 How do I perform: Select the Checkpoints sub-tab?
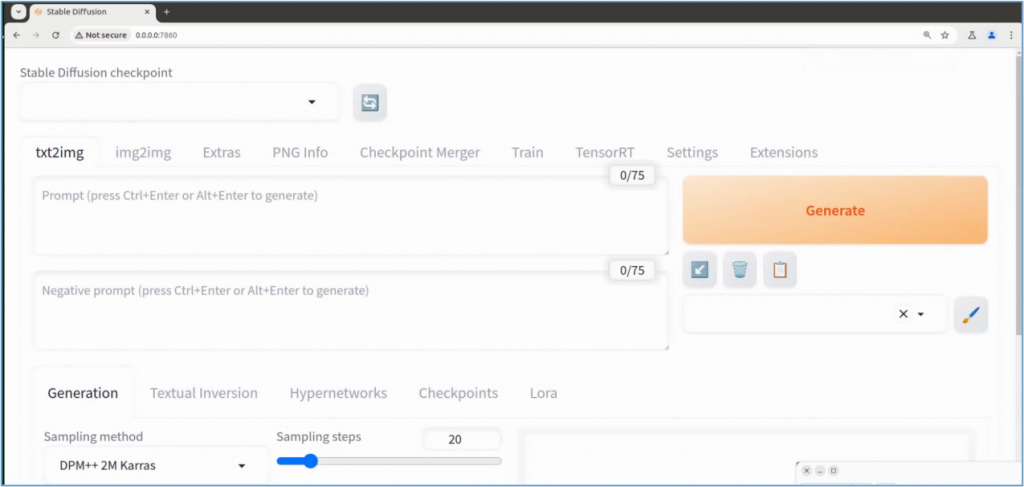[x=458, y=393]
